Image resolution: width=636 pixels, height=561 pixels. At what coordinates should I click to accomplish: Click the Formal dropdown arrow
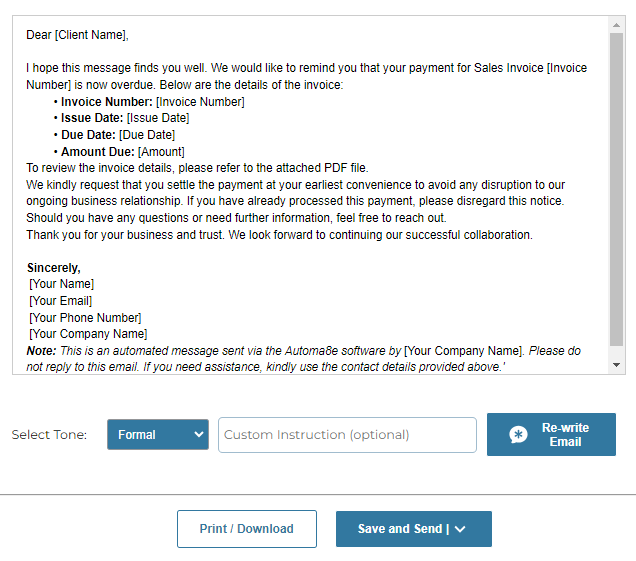(198, 434)
